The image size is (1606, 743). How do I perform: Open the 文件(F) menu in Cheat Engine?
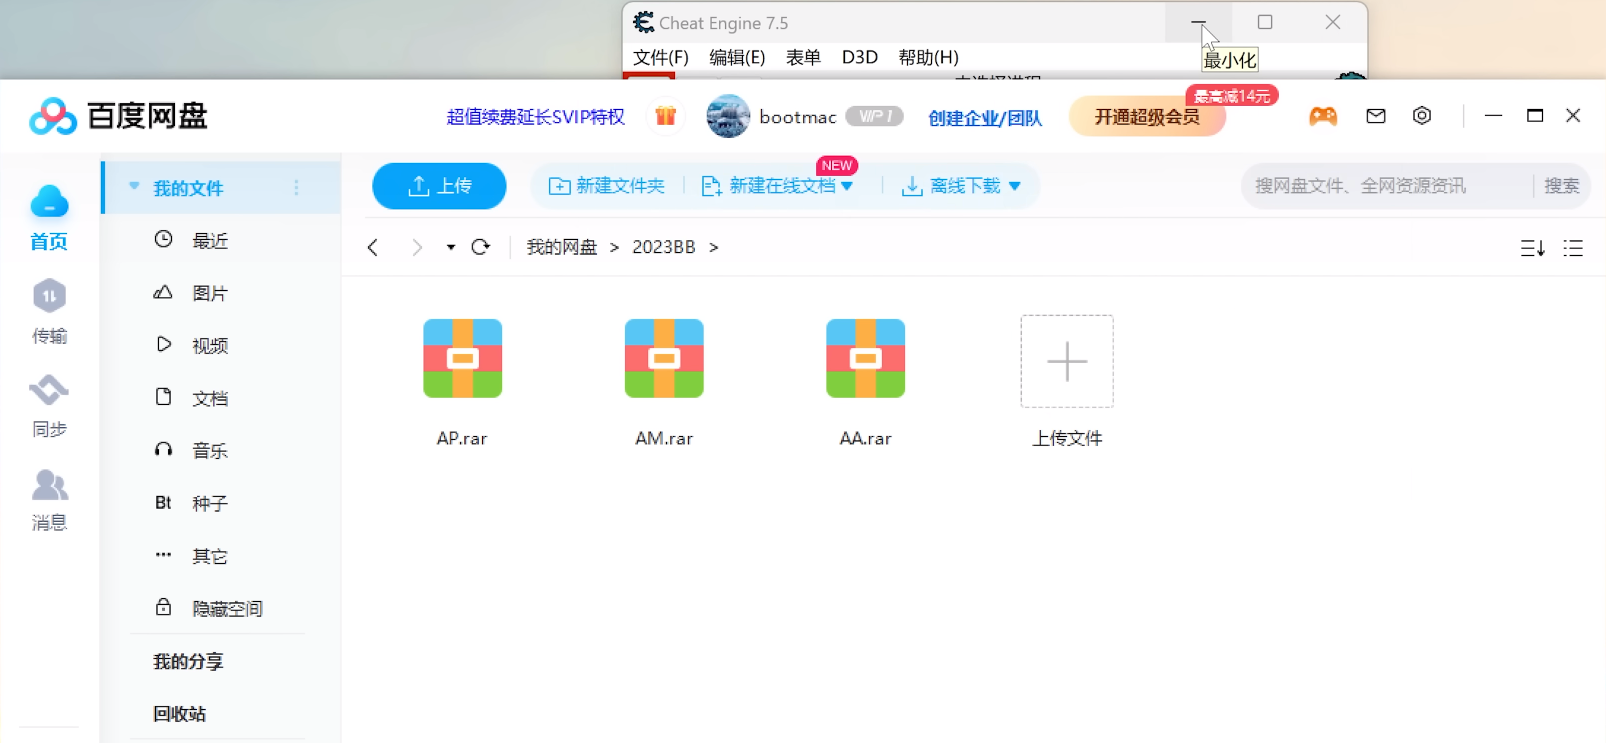coord(660,57)
